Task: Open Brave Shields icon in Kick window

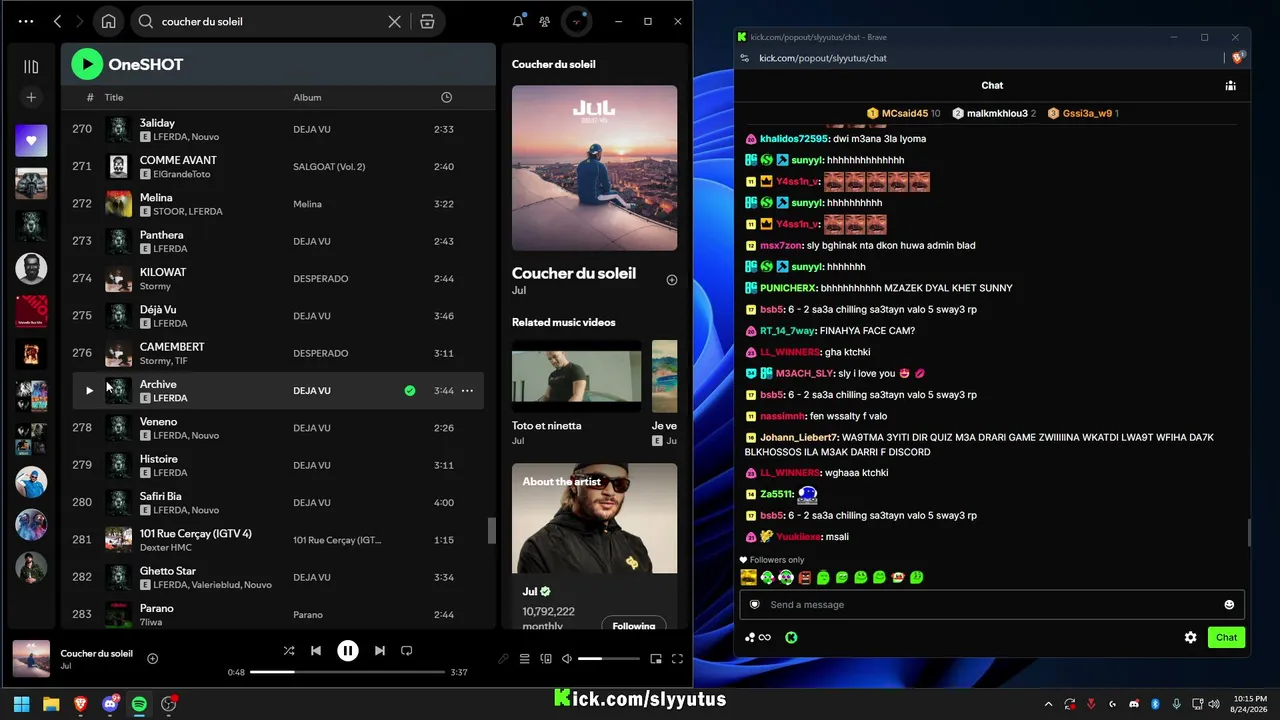Action: [1238, 58]
